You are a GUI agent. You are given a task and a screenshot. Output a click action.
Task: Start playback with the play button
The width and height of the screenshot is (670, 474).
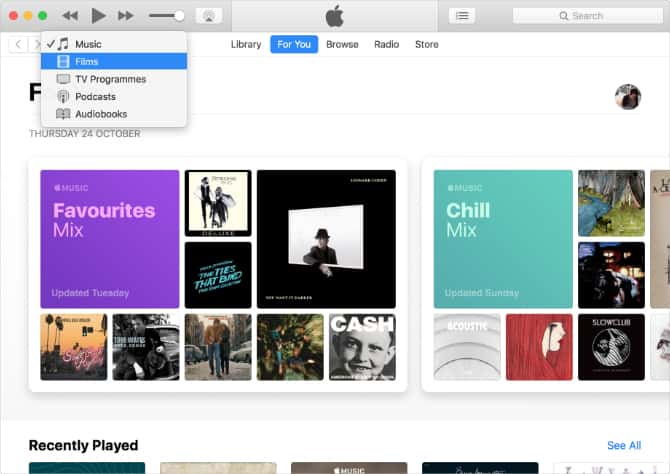pyautogui.click(x=98, y=16)
